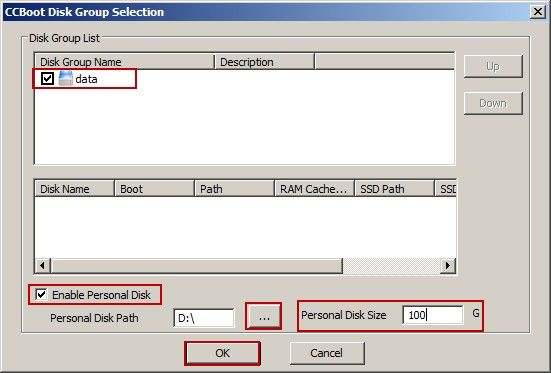Click the Disk Name column header

click(x=74, y=189)
